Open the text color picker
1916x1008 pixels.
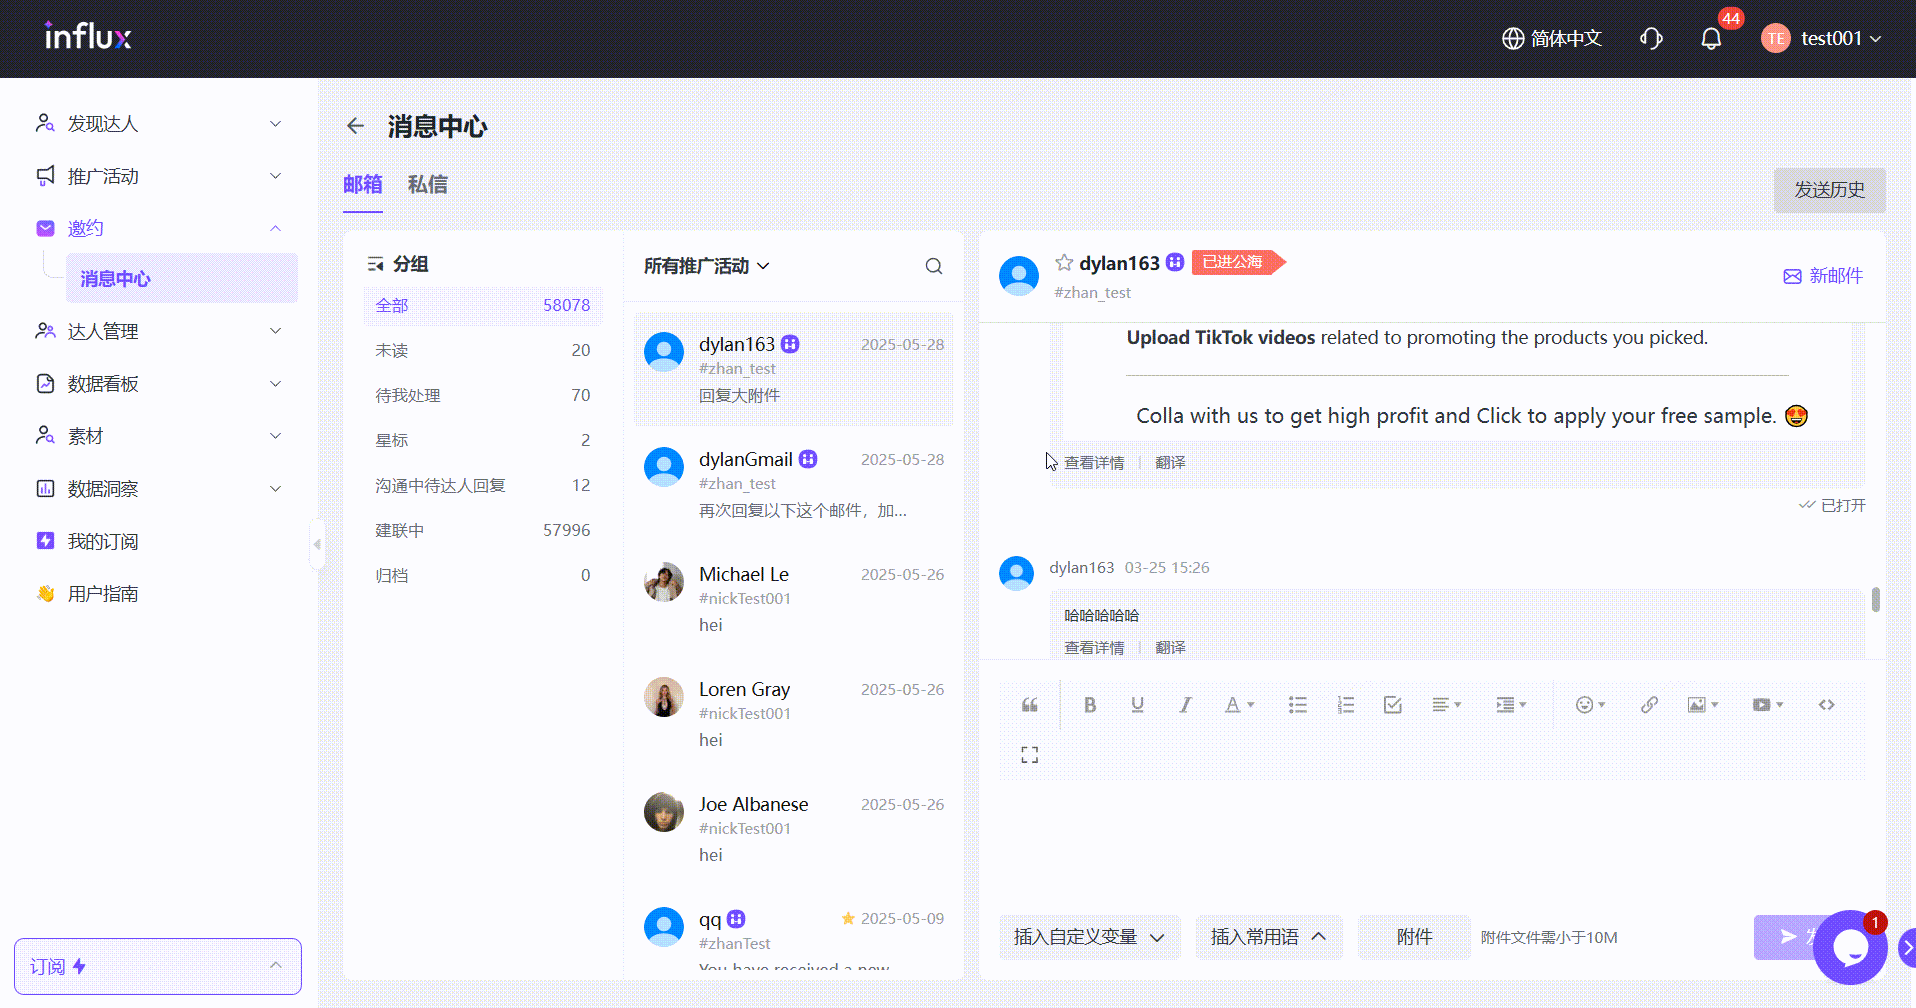(x=1239, y=705)
